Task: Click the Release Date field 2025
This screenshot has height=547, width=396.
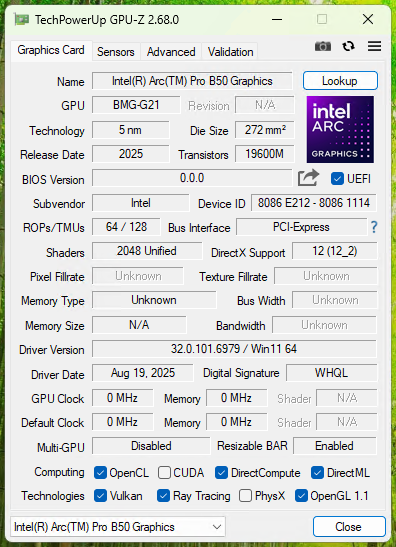Action: 130,154
